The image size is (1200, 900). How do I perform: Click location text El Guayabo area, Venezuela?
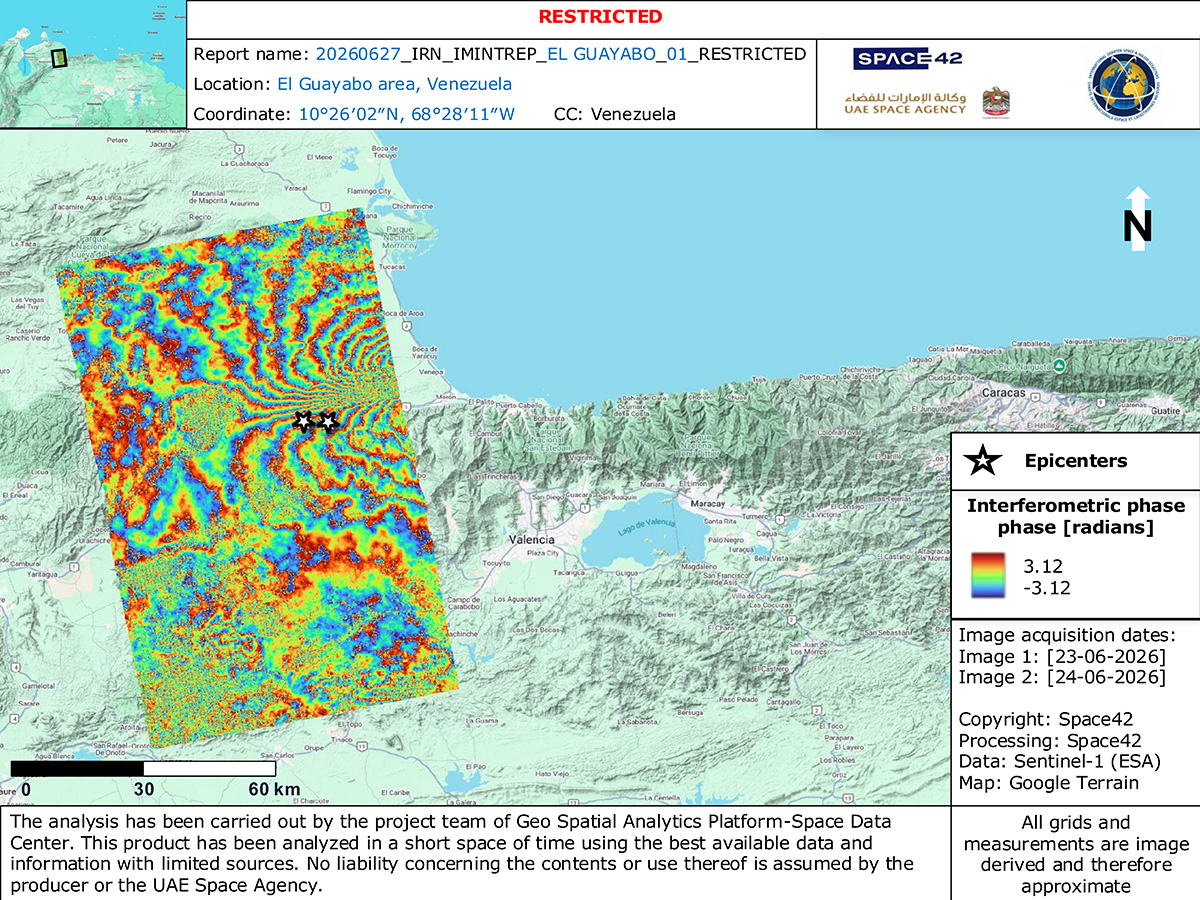395,84
